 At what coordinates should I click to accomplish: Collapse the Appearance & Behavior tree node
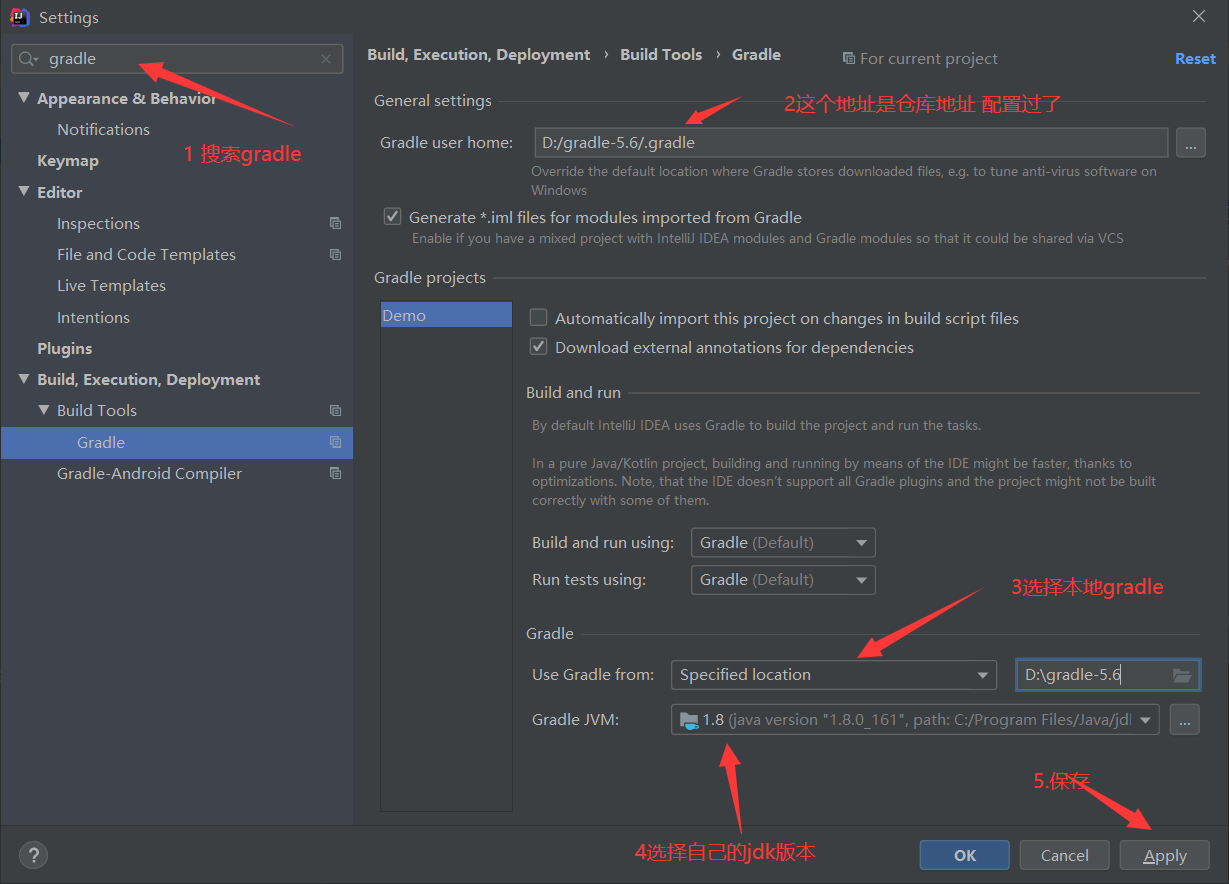pyautogui.click(x=24, y=98)
